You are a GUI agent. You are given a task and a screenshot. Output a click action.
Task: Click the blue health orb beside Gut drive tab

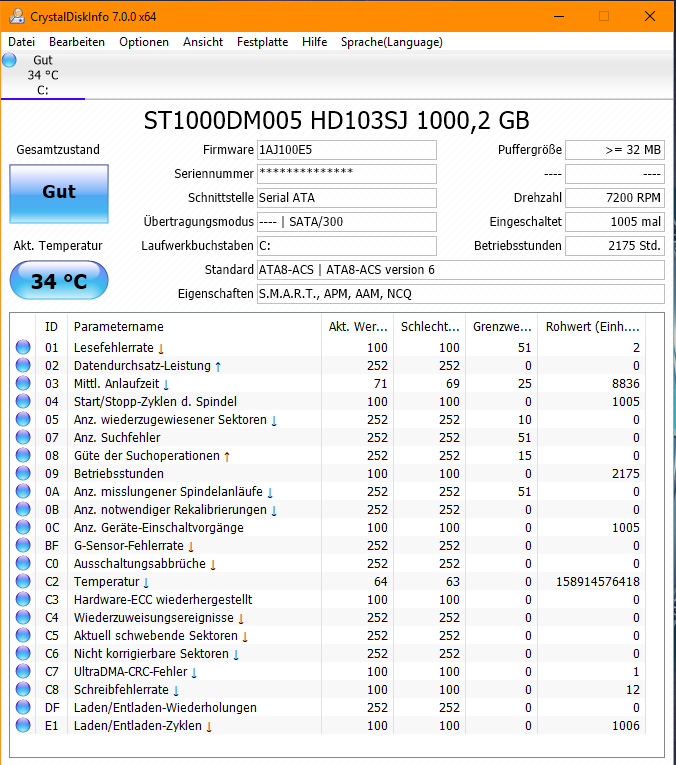(x=9, y=60)
